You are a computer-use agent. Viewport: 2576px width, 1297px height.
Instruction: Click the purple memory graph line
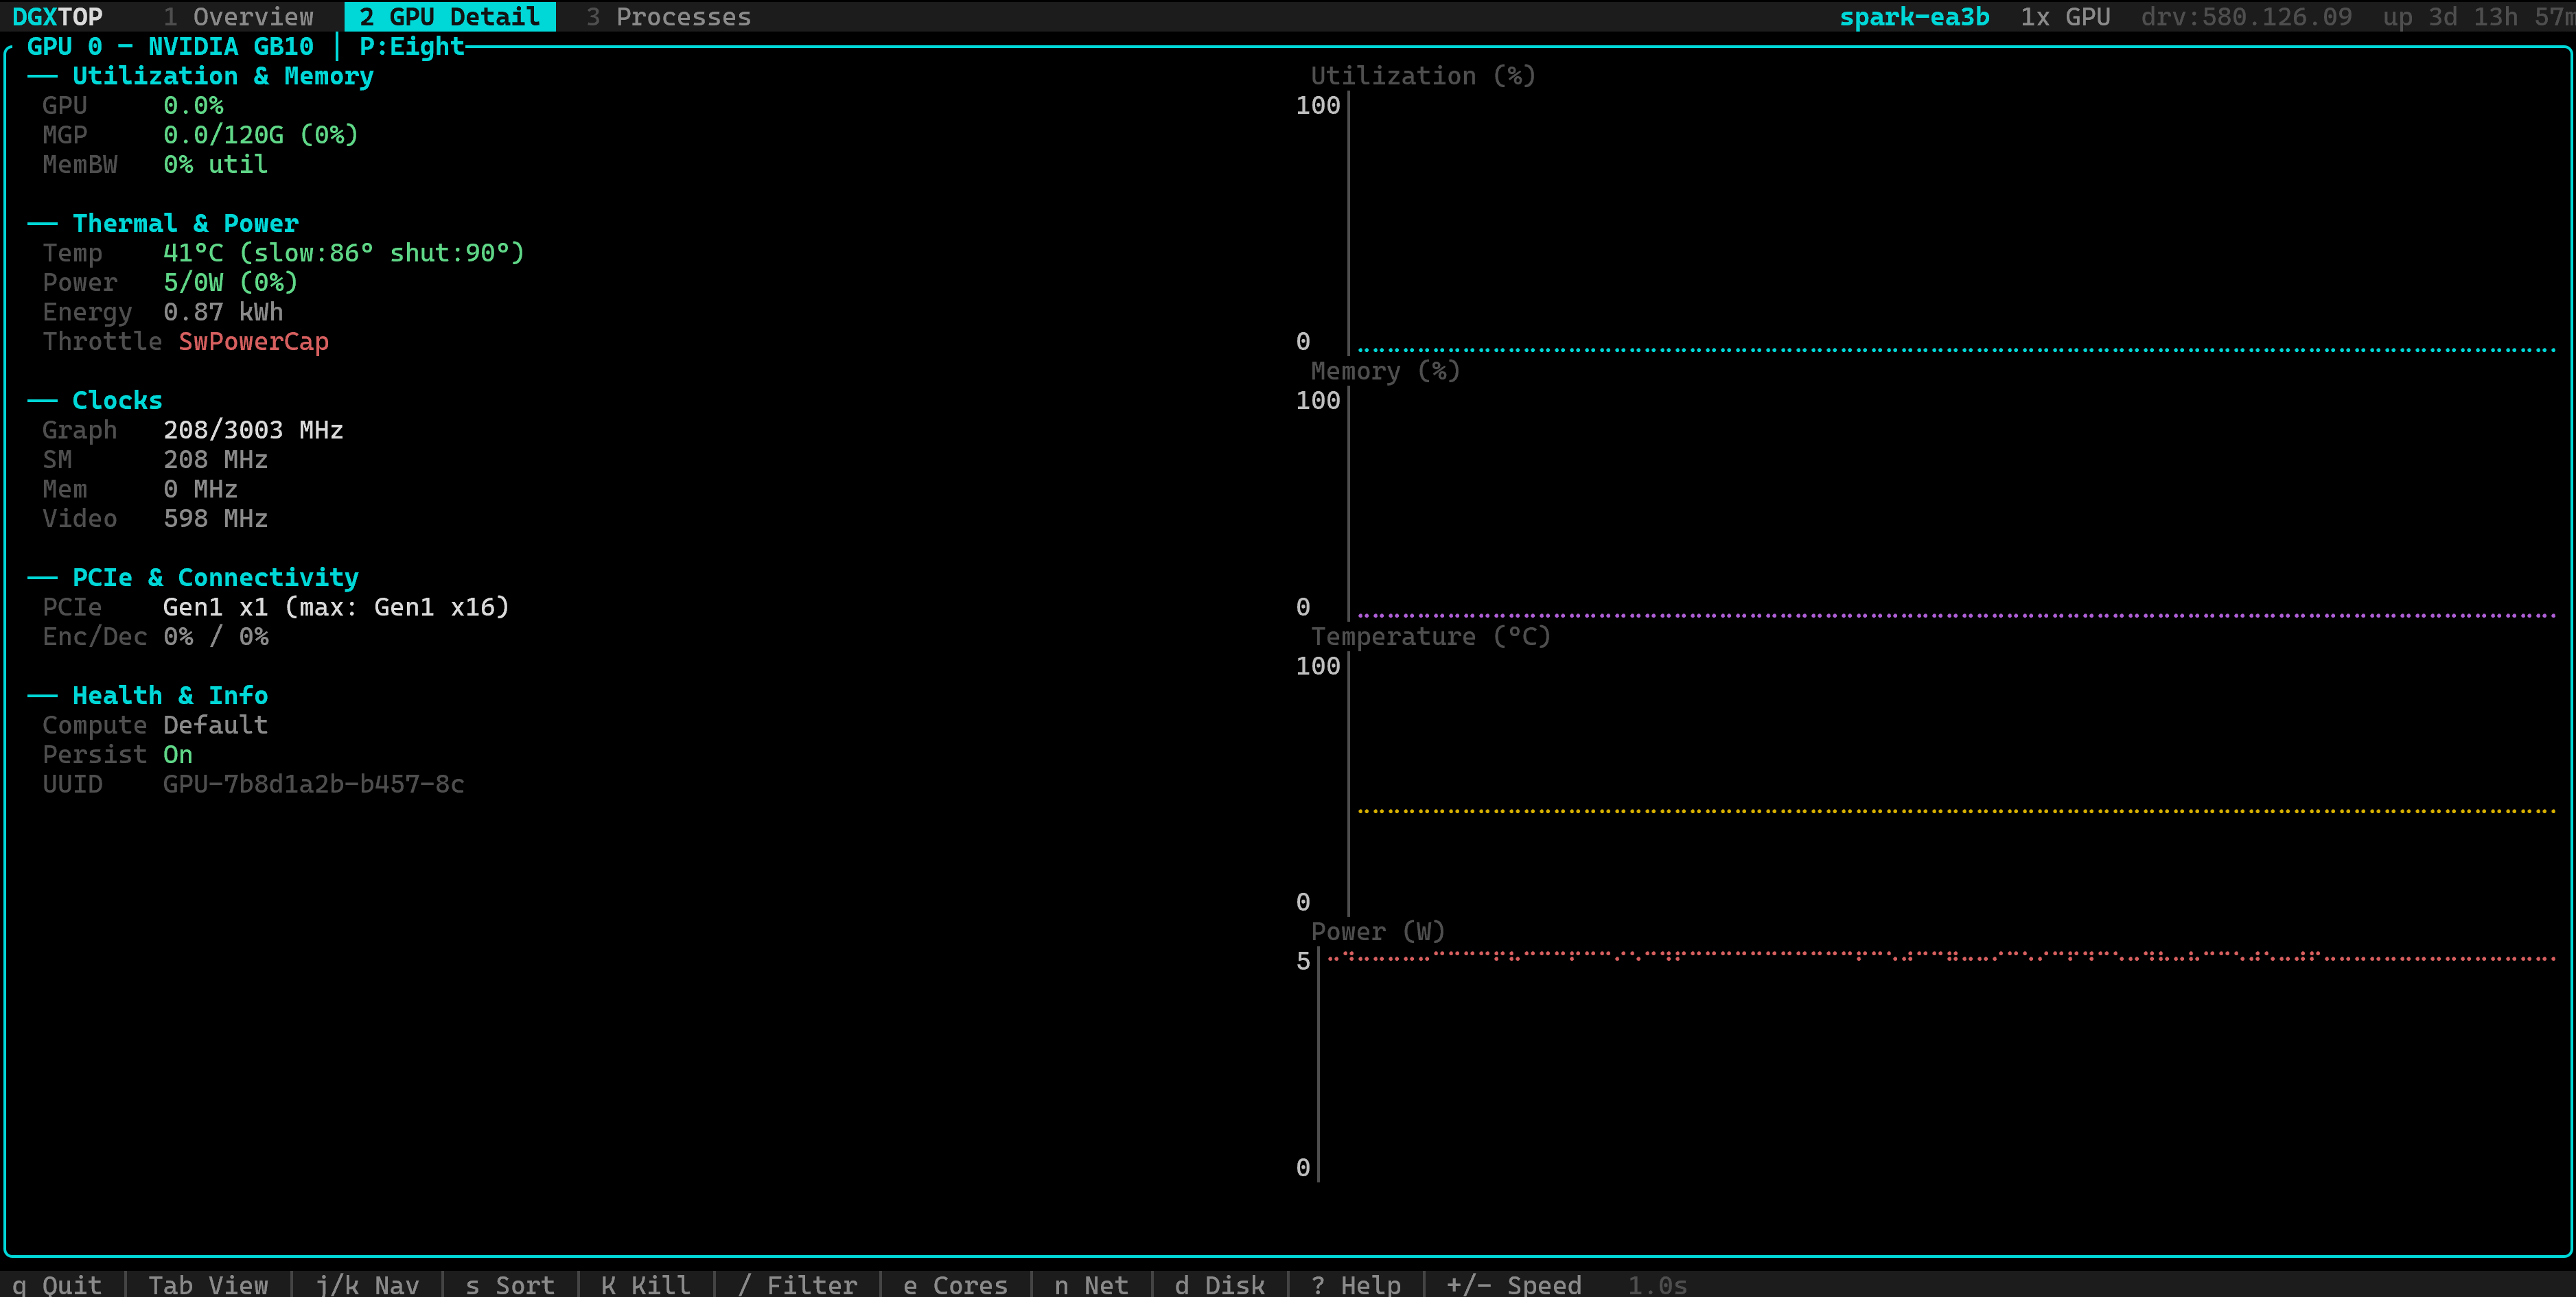[x=1956, y=615]
